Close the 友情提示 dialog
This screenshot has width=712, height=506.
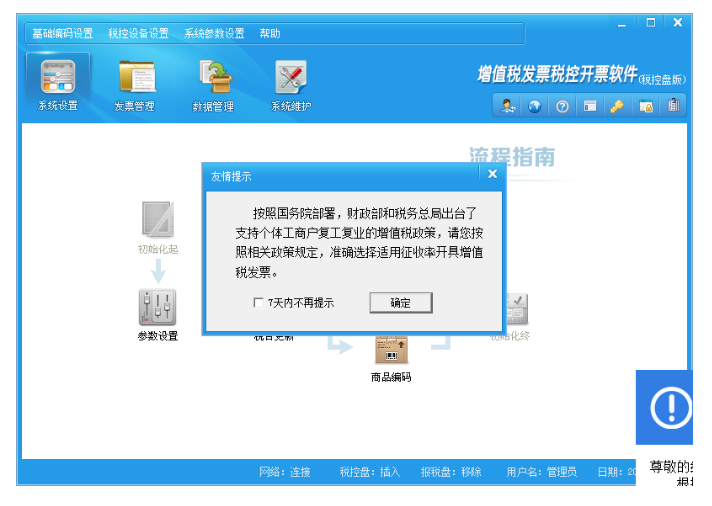(x=491, y=174)
